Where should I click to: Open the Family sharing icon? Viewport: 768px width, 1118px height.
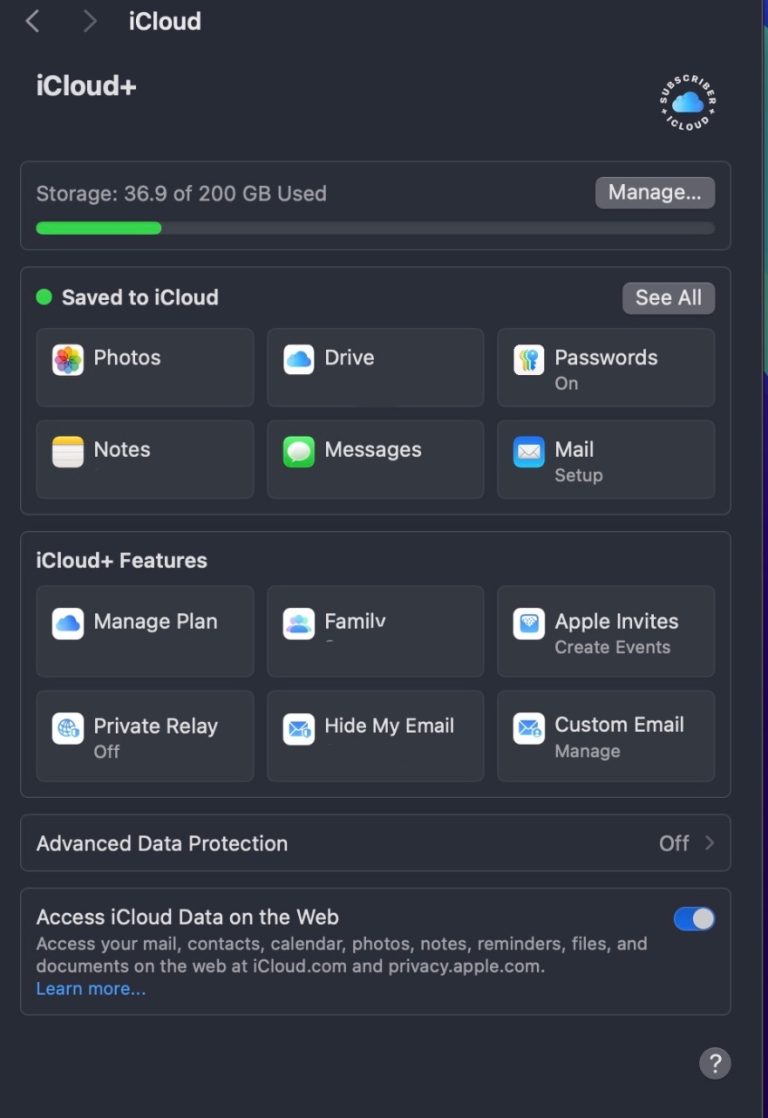click(x=299, y=624)
